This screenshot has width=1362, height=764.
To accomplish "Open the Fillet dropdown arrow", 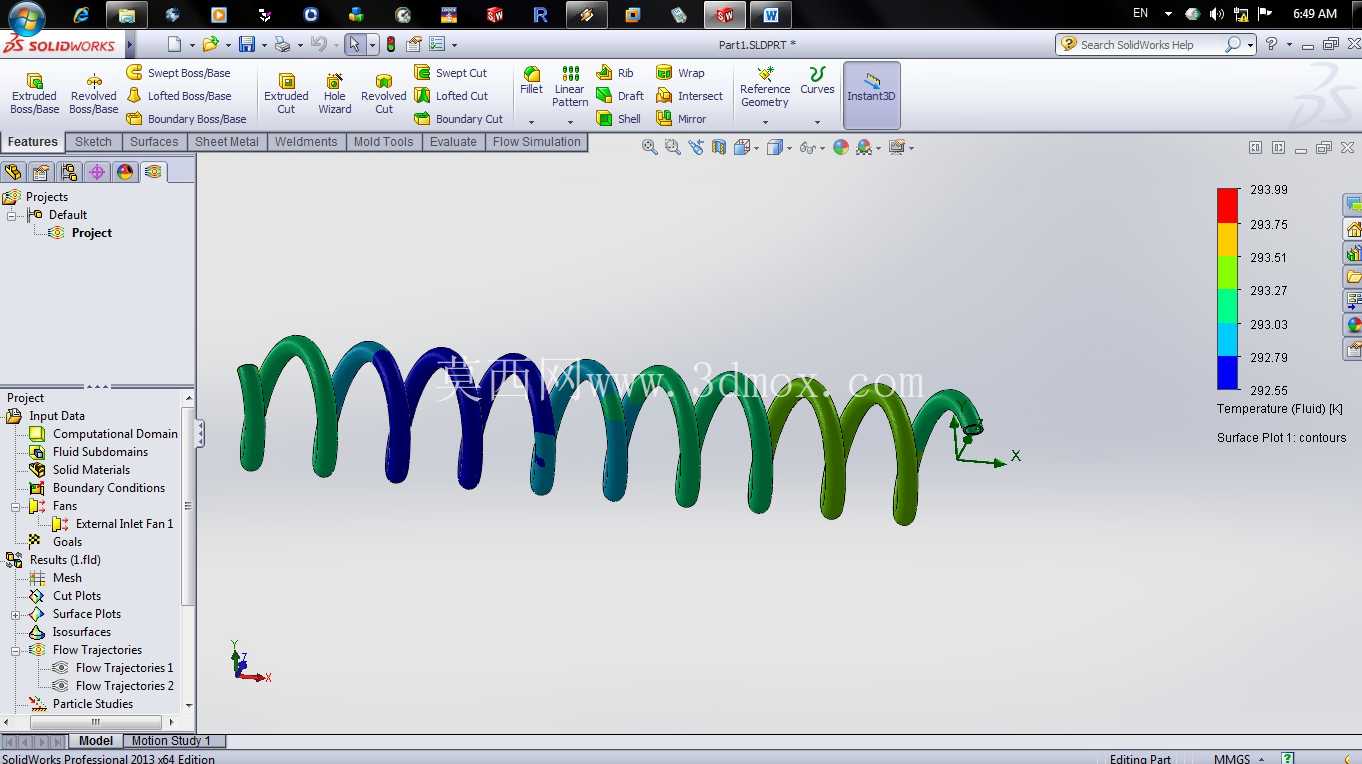I will 531,123.
